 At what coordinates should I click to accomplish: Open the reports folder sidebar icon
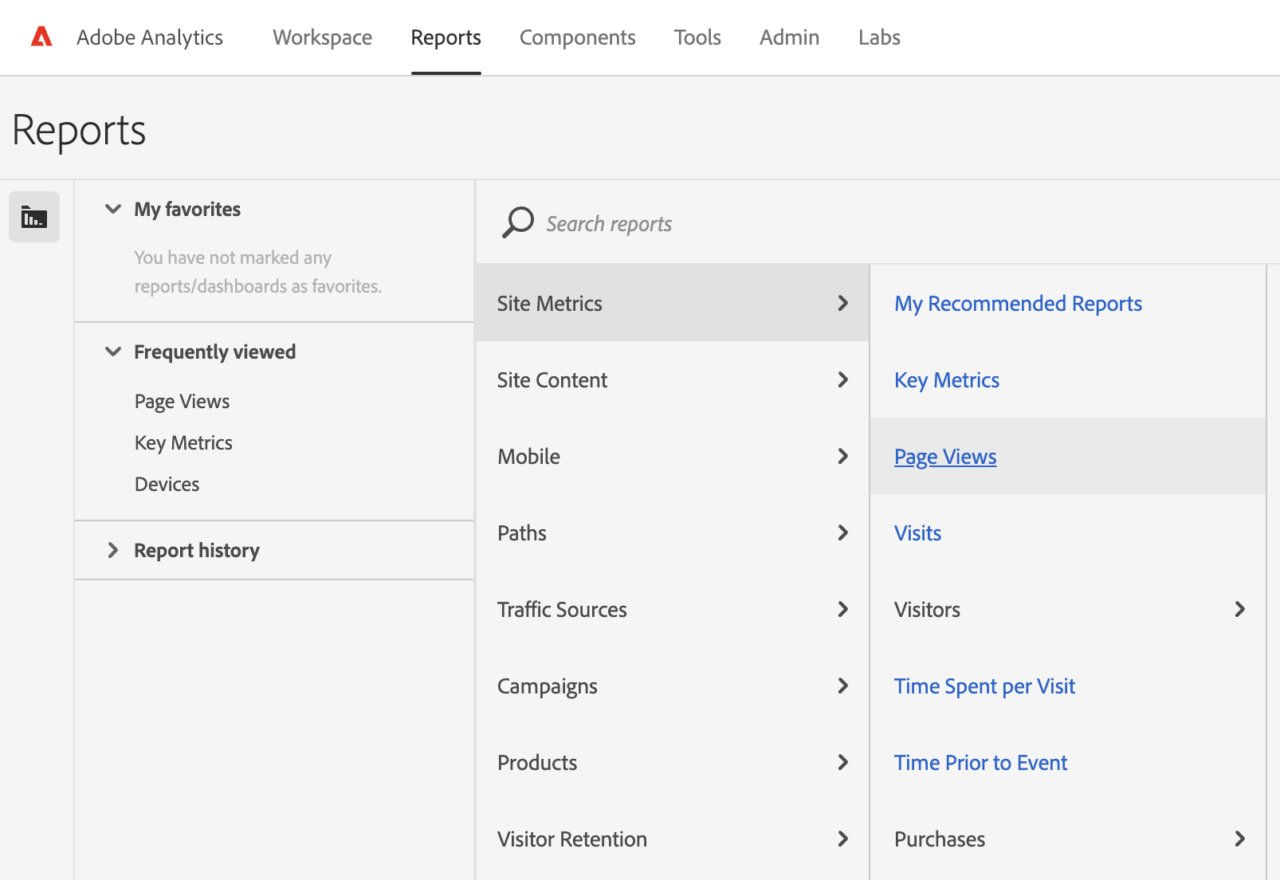pos(34,217)
